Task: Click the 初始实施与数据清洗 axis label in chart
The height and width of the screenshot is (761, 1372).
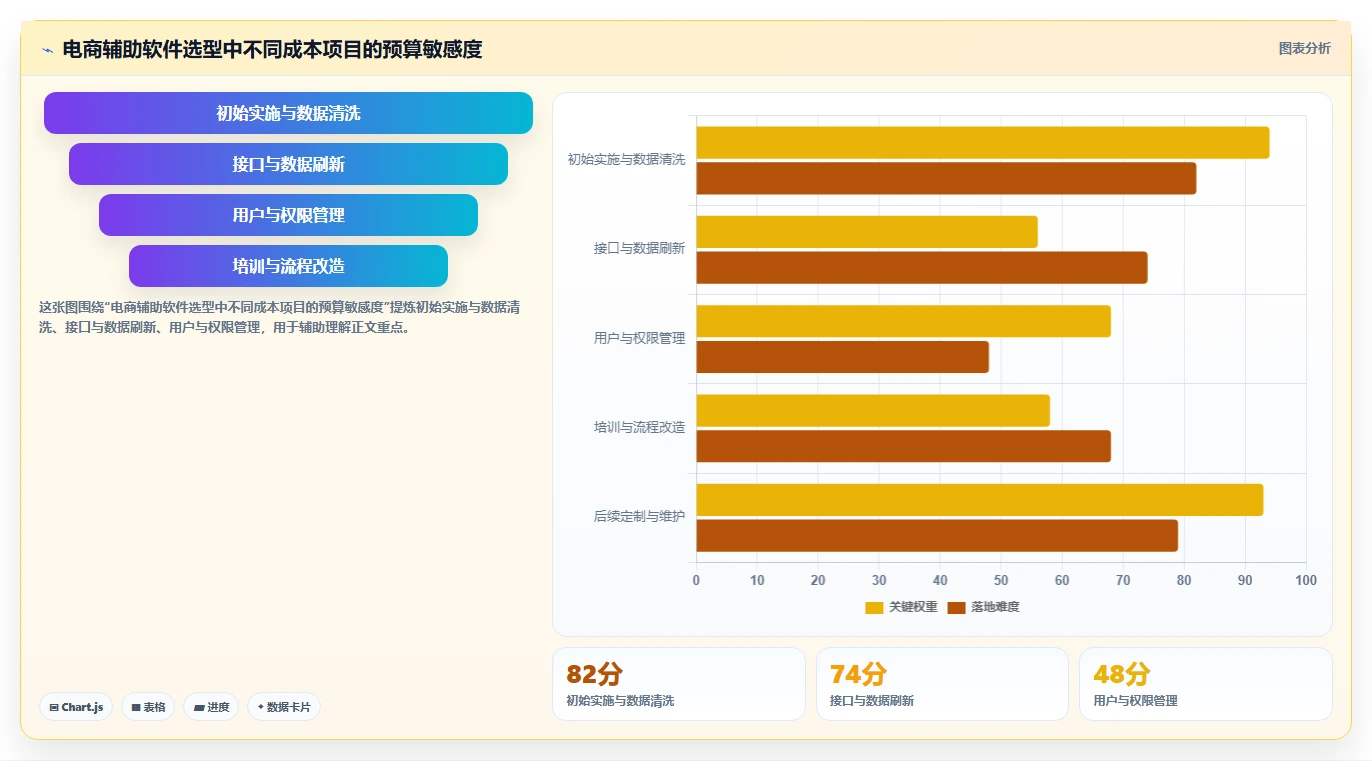Action: (626, 160)
